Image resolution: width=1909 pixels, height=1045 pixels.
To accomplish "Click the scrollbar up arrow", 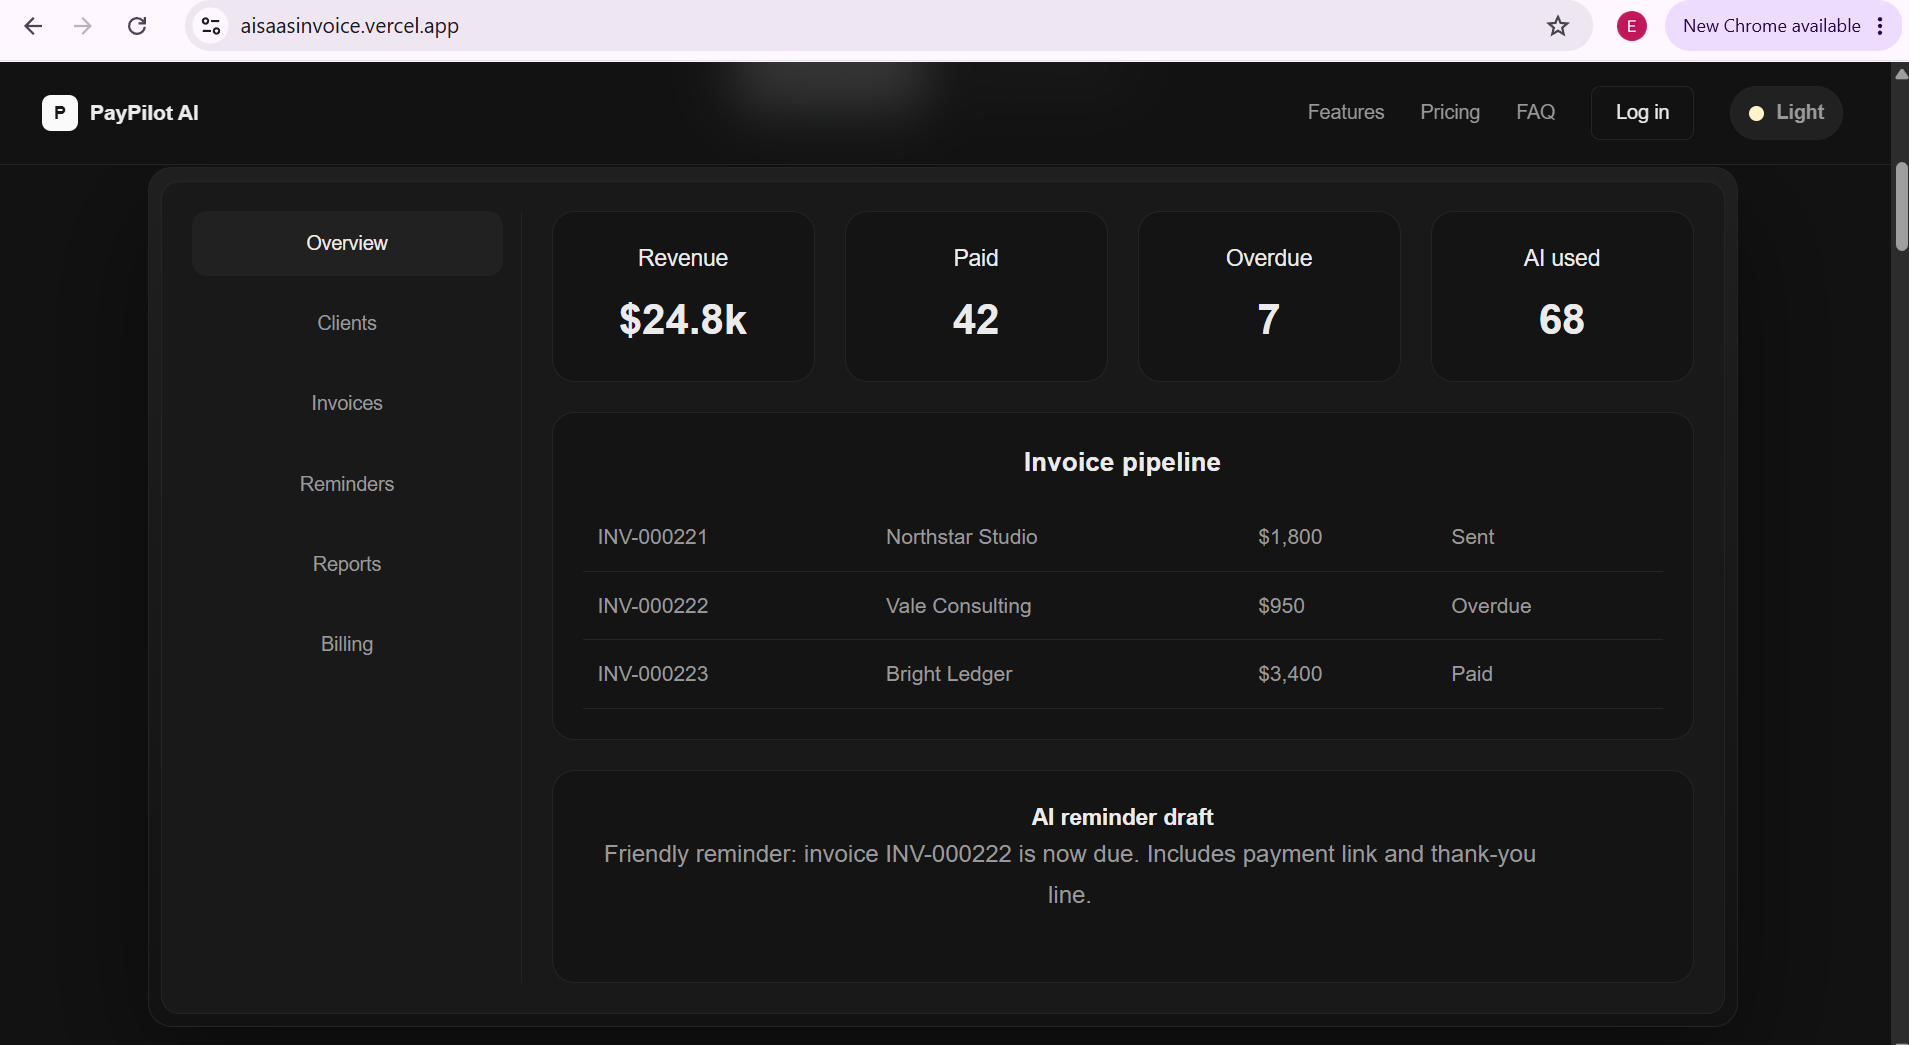I will 1901,74.
